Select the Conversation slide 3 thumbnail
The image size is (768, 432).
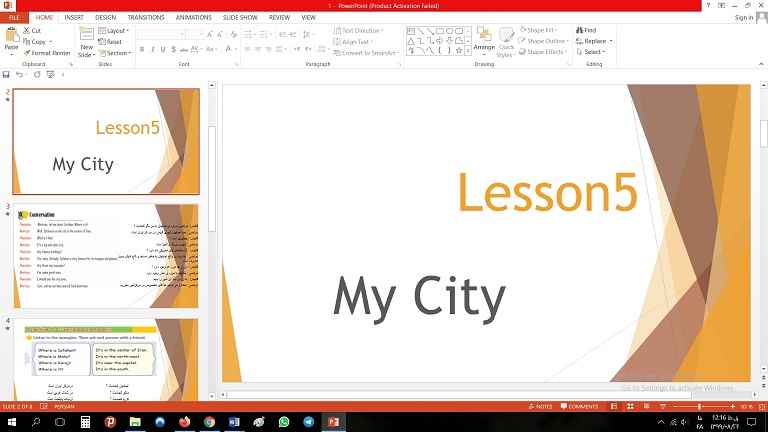pyautogui.click(x=105, y=256)
